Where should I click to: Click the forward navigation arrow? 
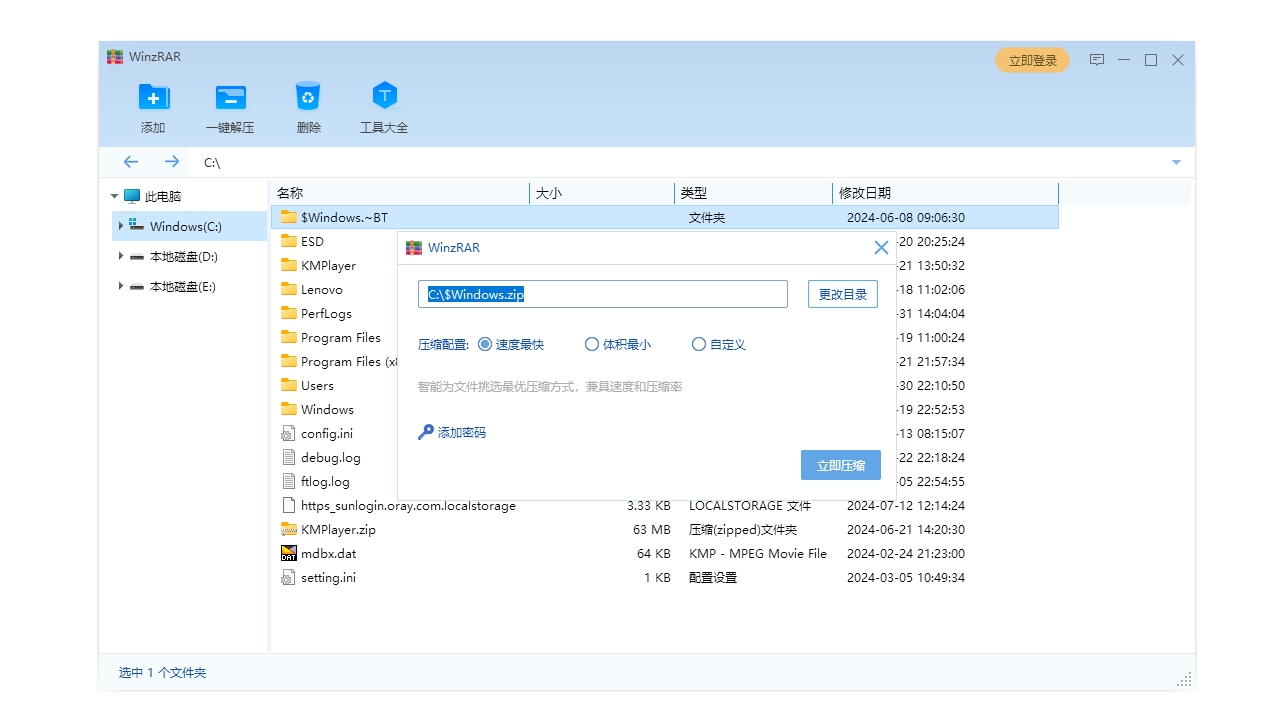(171, 161)
